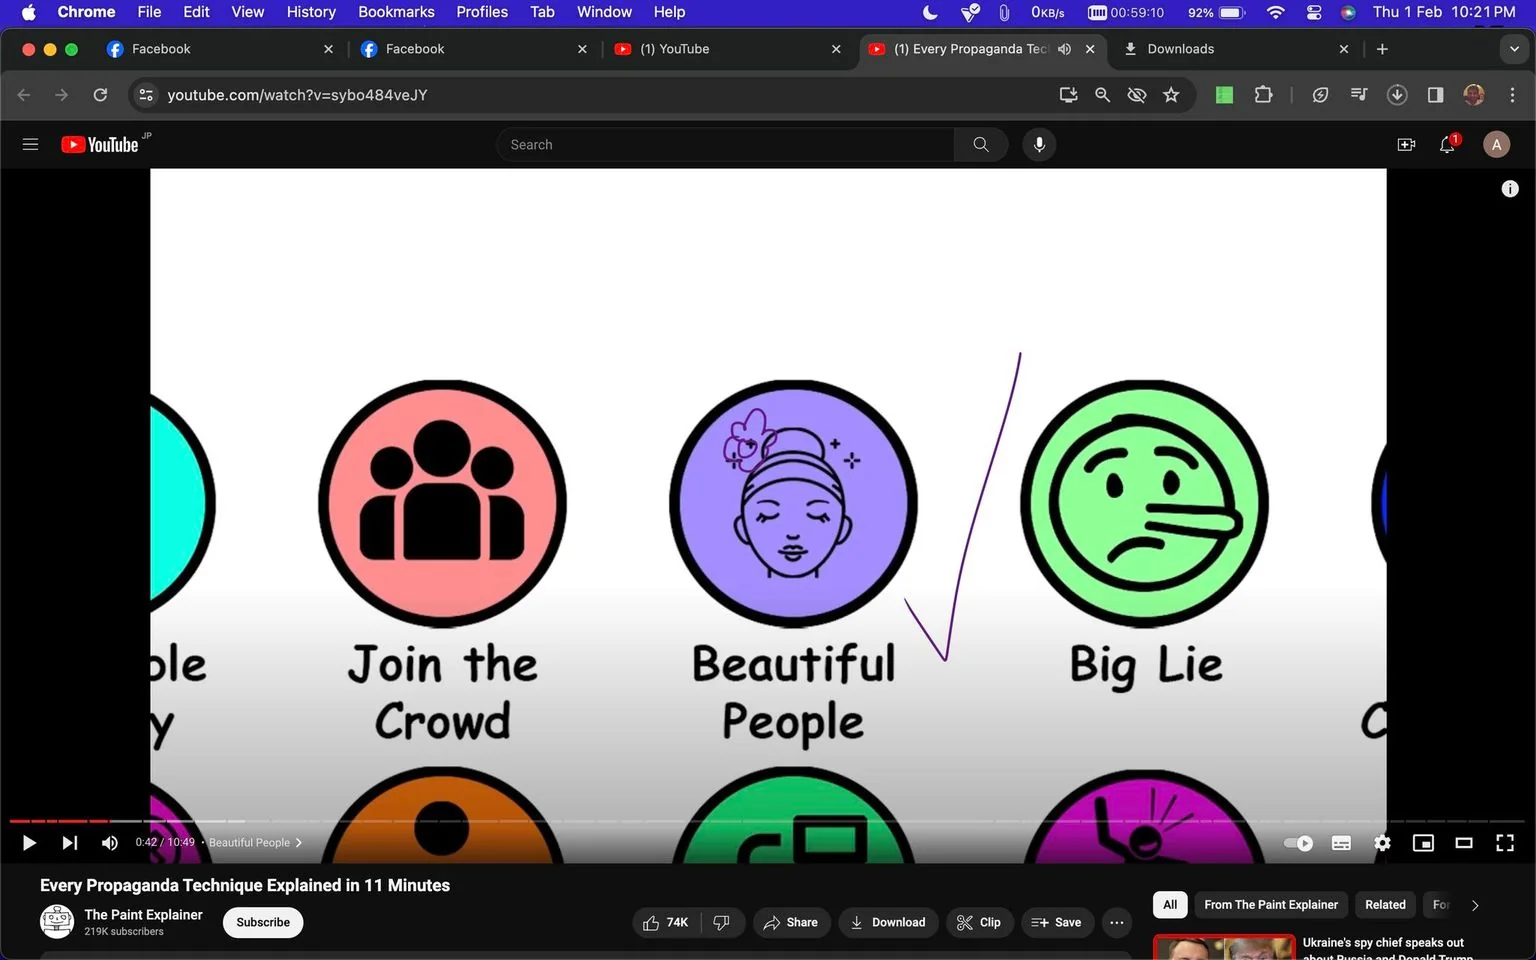Enable theater mode

click(1464, 843)
